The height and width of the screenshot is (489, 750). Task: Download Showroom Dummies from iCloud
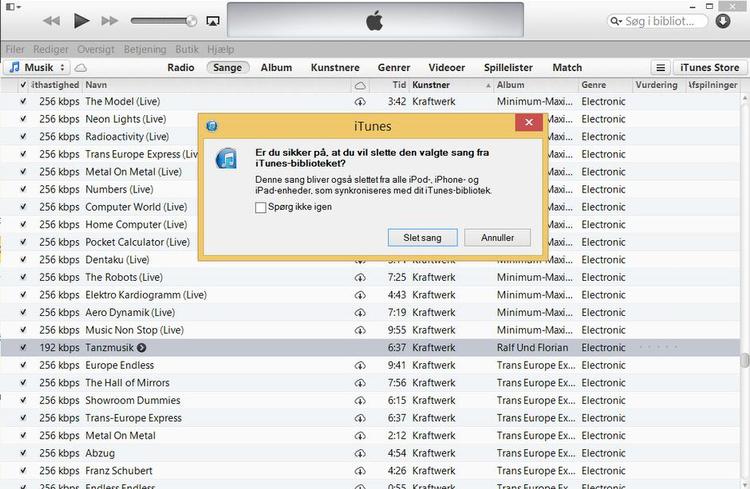click(x=360, y=401)
